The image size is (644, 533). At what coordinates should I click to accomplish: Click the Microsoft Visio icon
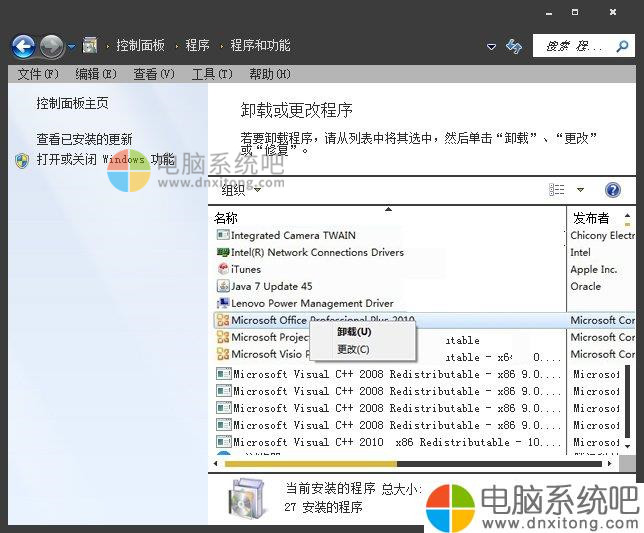coord(223,354)
